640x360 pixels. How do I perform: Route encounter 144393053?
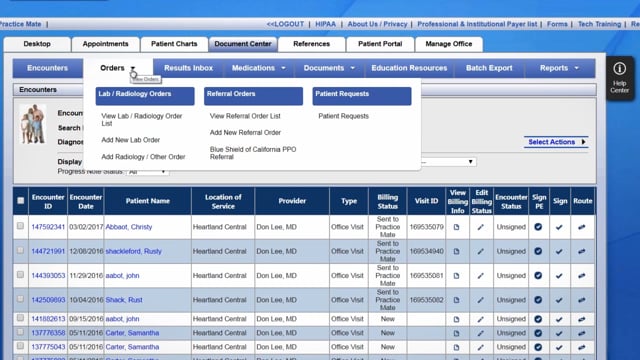click(582, 276)
